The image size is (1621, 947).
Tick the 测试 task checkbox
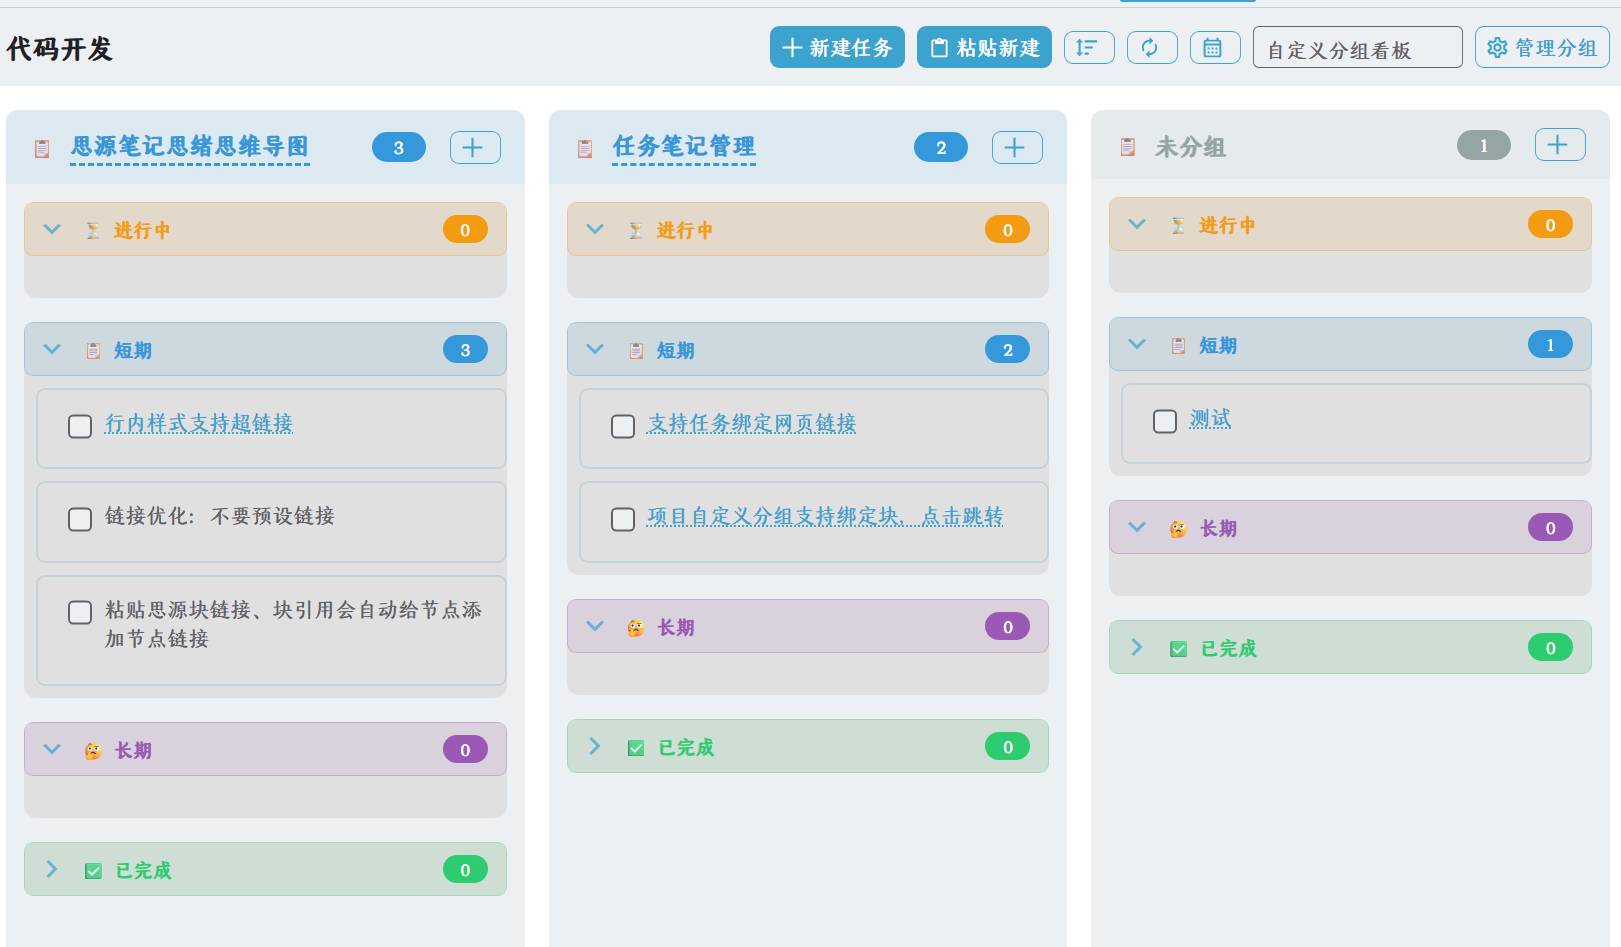coord(1165,422)
